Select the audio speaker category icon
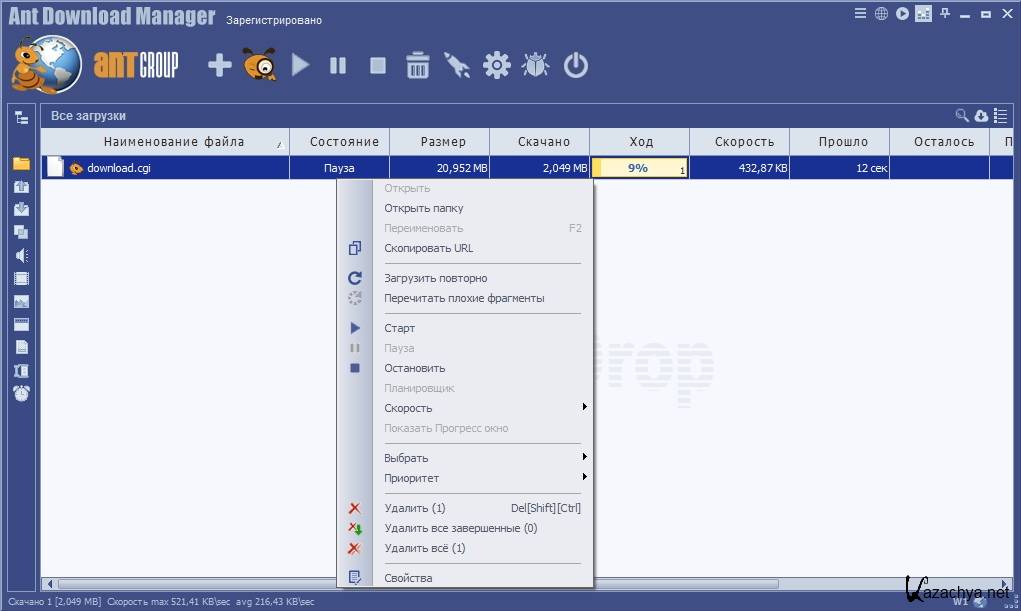Image resolution: width=1021 pixels, height=611 pixels. 21,255
